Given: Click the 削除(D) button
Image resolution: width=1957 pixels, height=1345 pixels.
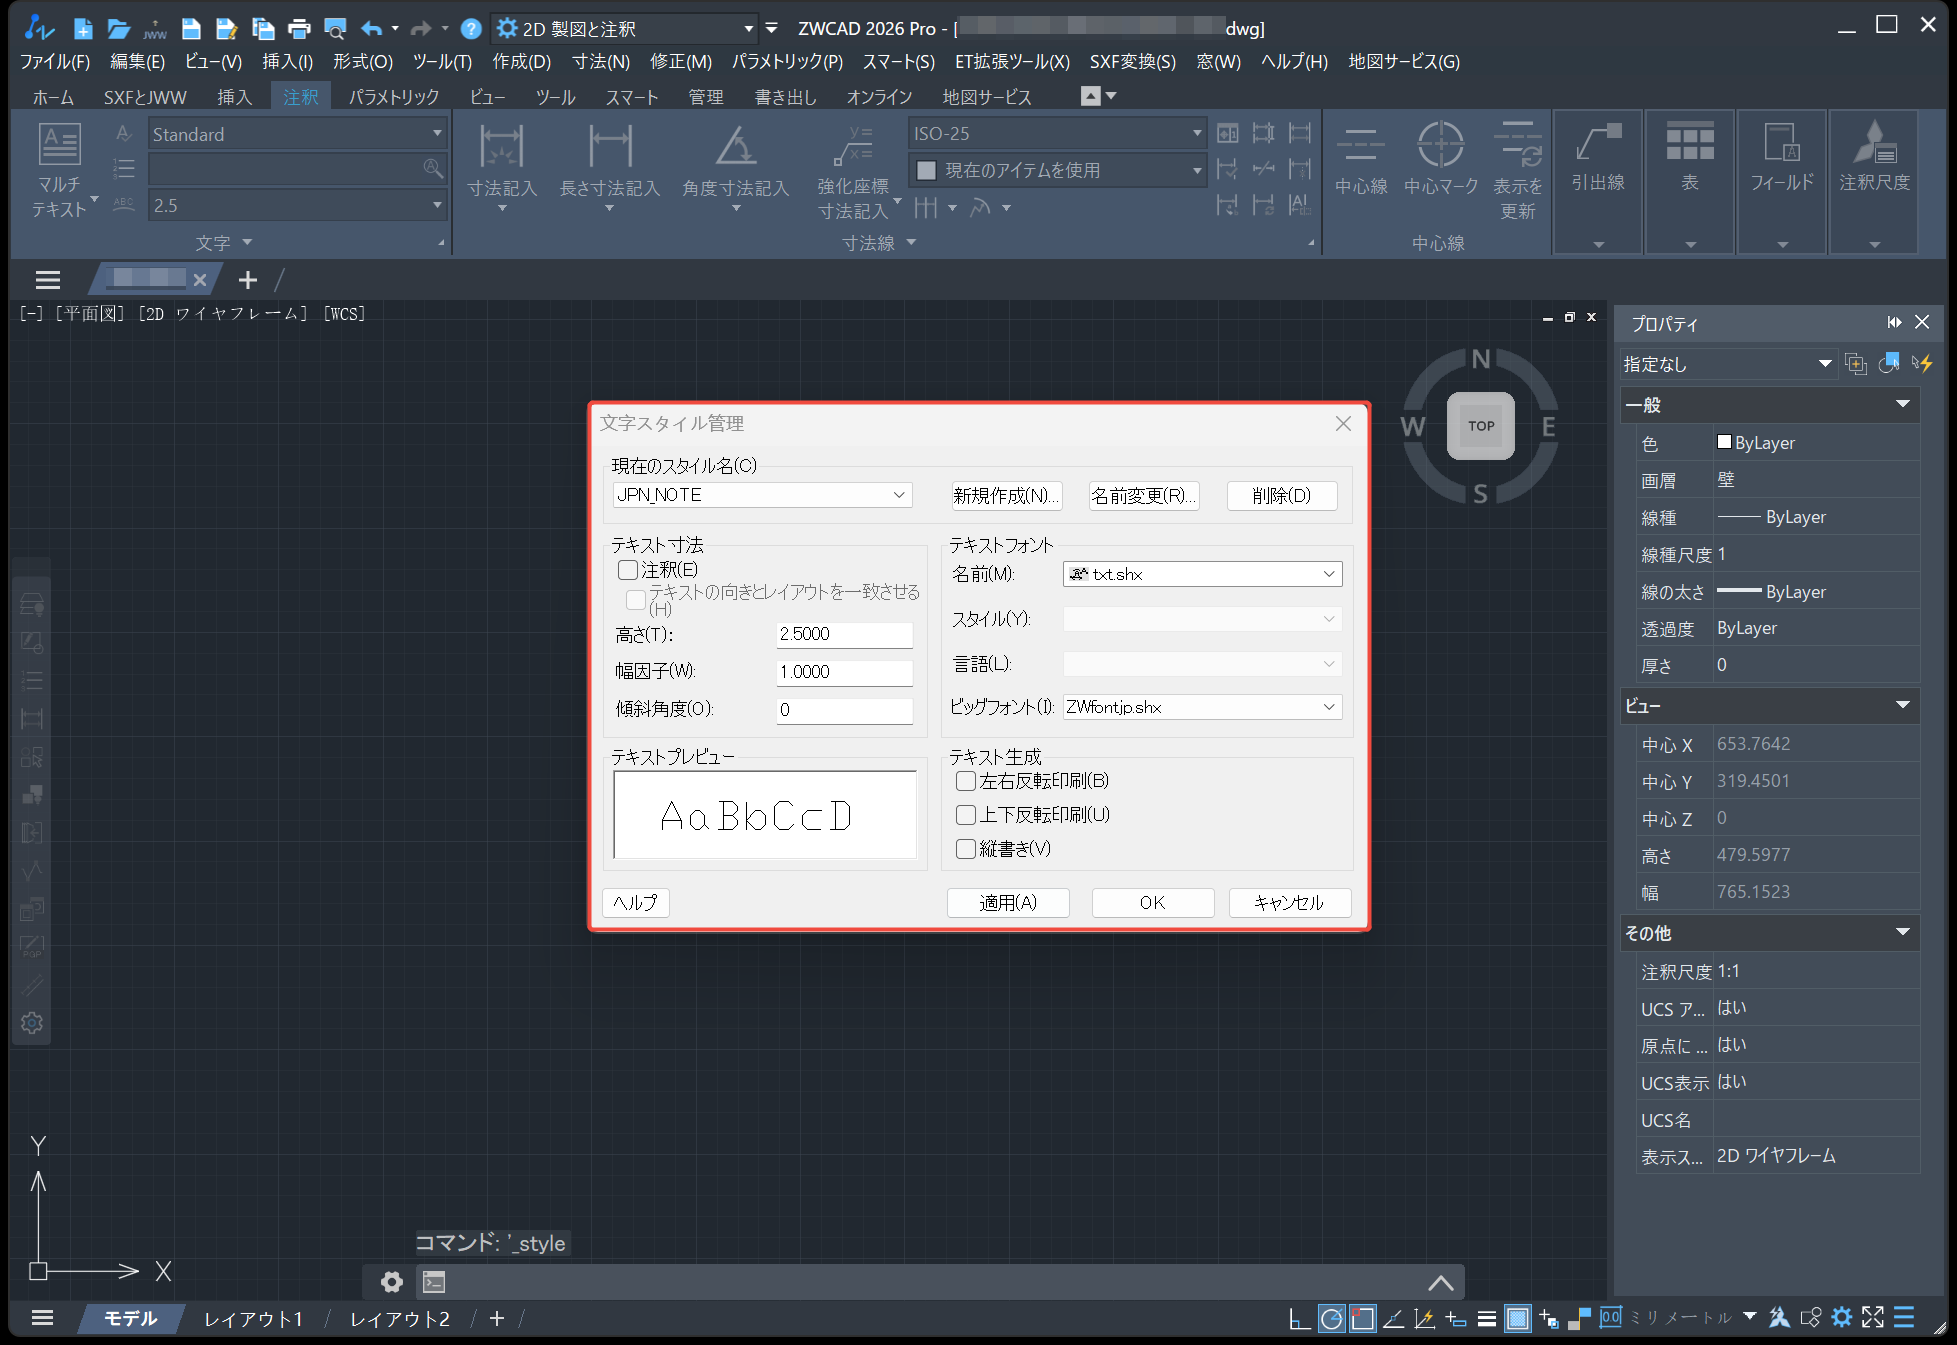Looking at the screenshot, I should [x=1282, y=496].
